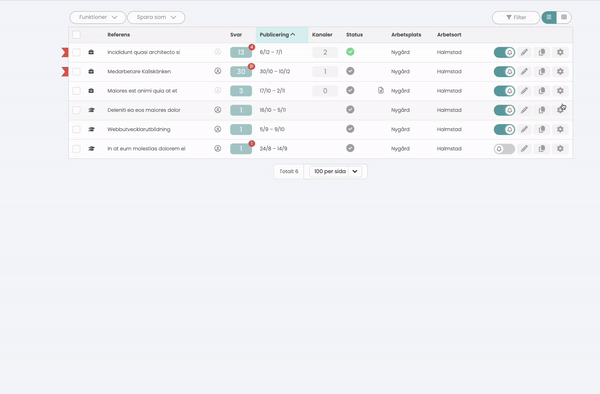This screenshot has height=394, width=600.
Task: Switch off notification toggle for Deleniti ea eos
Action: pyautogui.click(x=504, y=110)
